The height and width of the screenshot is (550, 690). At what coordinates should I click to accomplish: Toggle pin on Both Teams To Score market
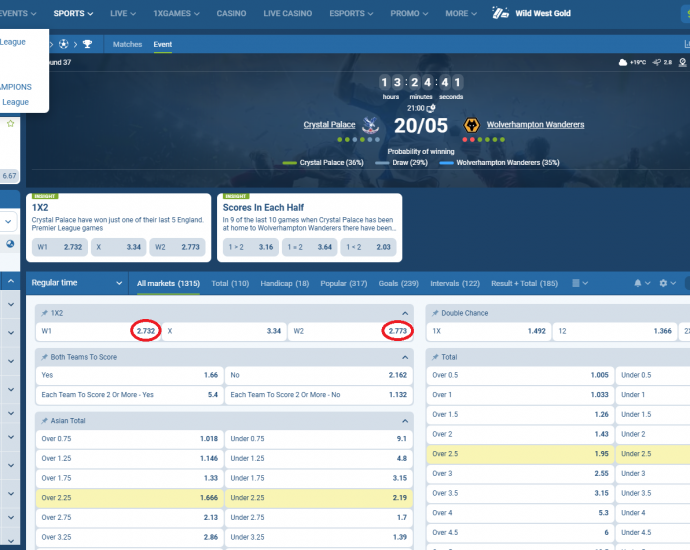click(44, 357)
